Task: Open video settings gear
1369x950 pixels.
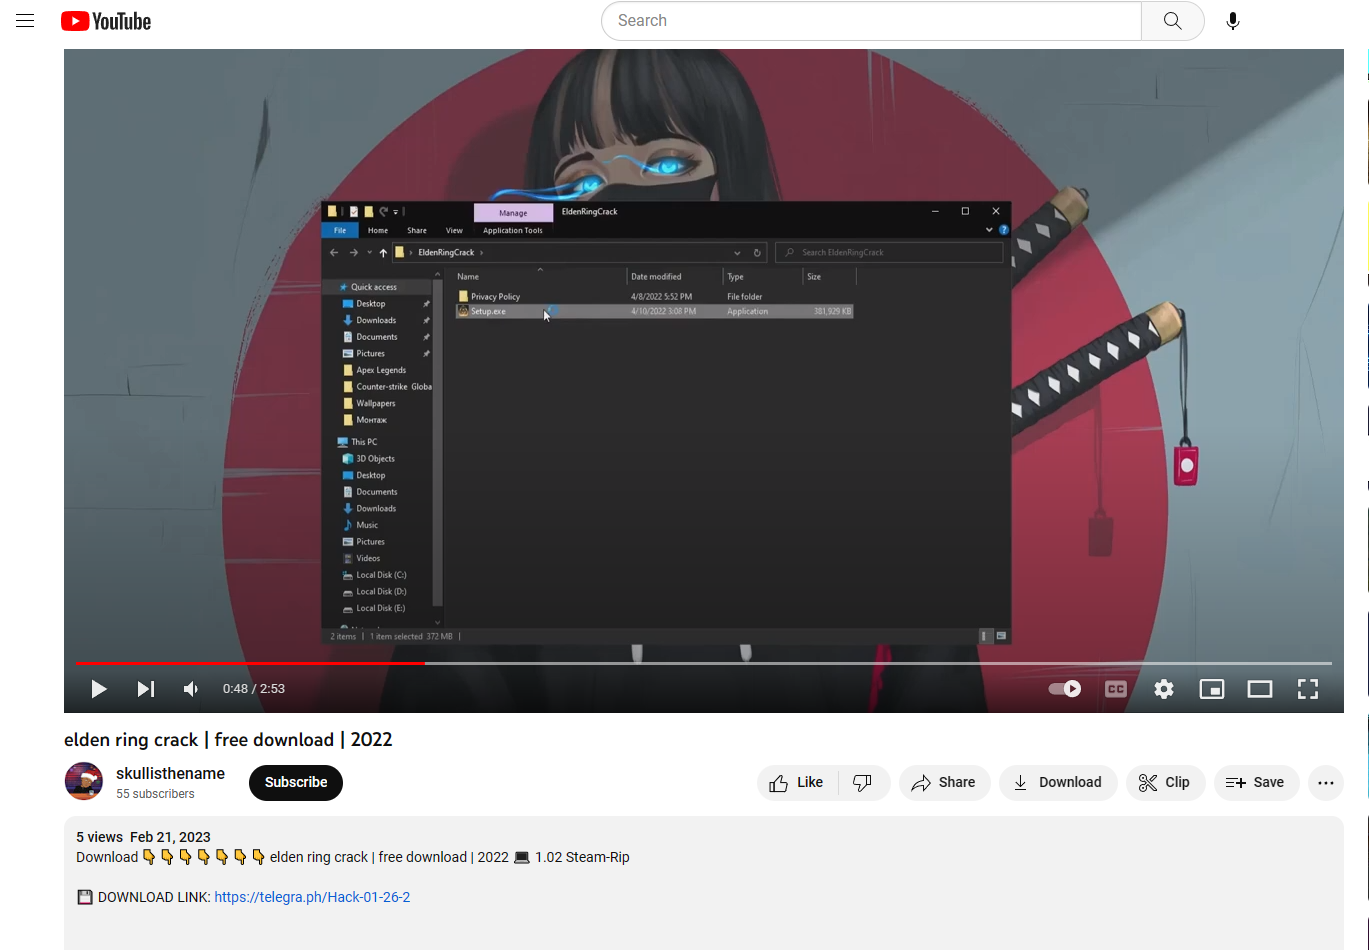Action: click(x=1164, y=689)
